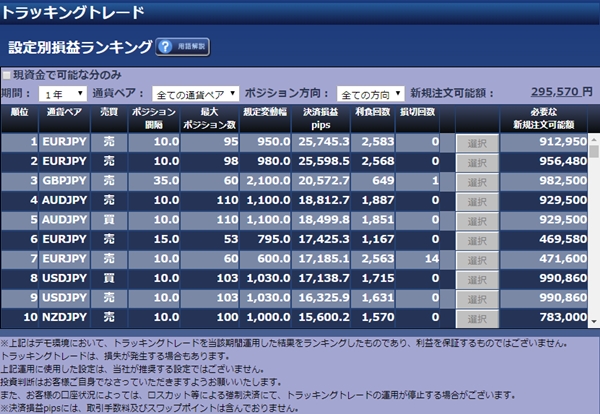Screen dimensions: 600x414
Task: Click the 25,598.5 pips value
Action: click(324, 161)
